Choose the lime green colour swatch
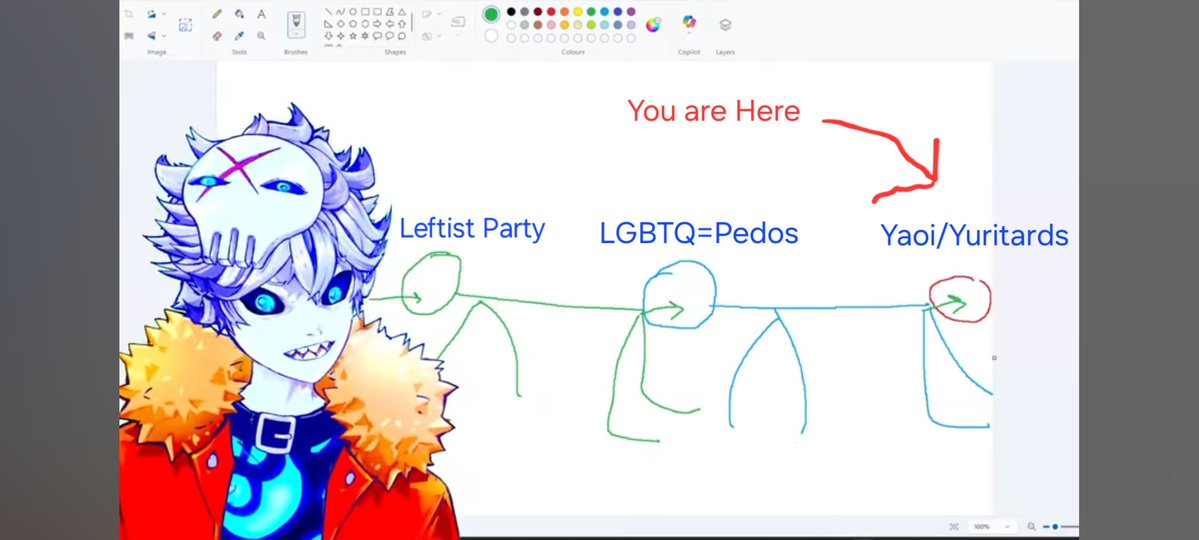 click(591, 25)
